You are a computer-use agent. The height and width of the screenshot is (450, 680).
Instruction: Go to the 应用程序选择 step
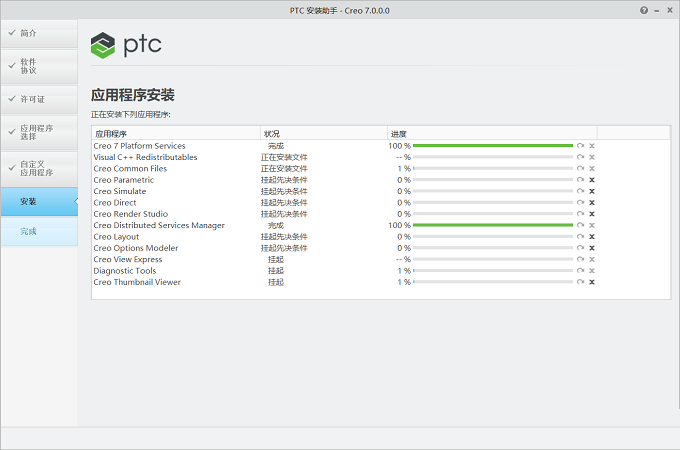(39, 132)
